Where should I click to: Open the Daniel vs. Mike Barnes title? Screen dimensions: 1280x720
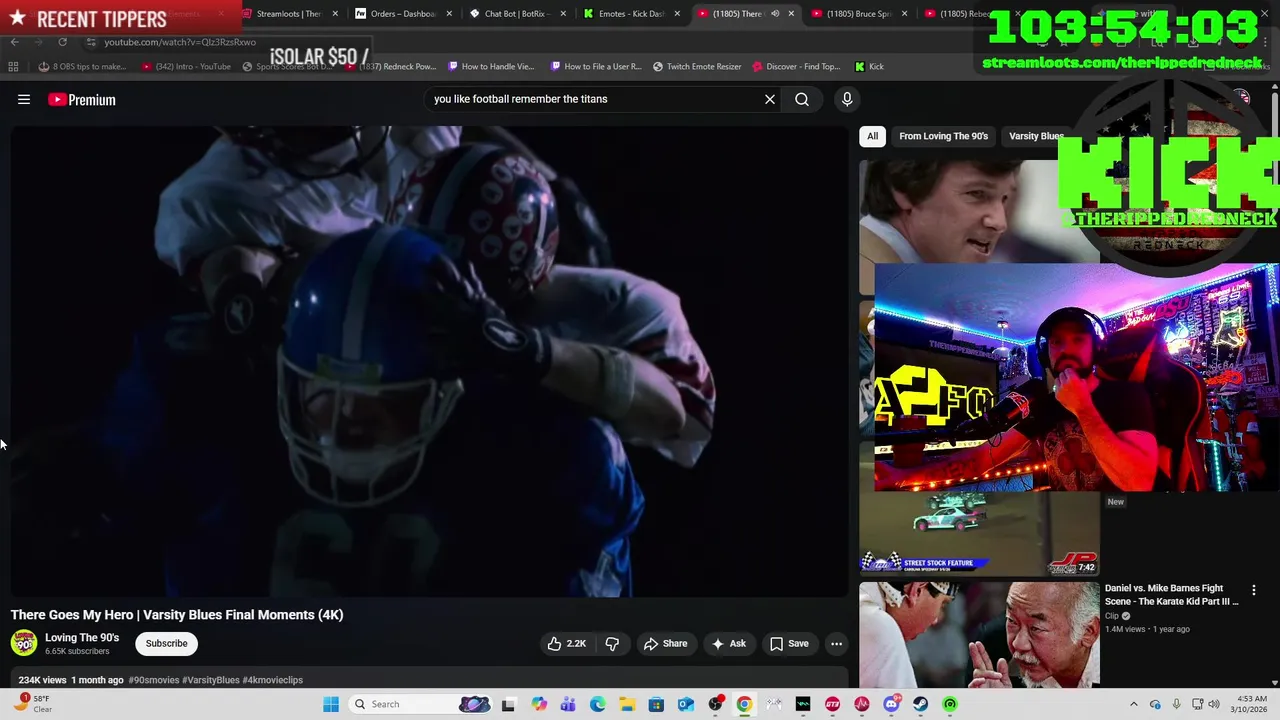(1171, 595)
